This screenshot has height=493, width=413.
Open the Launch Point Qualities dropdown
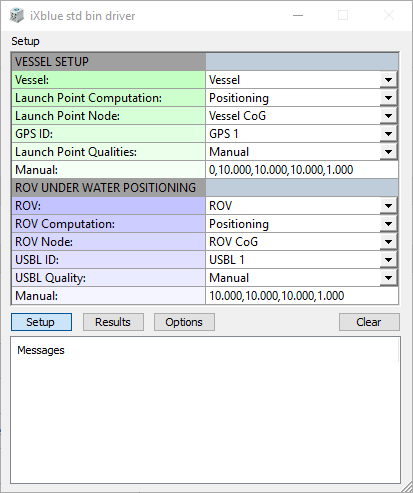(388, 152)
